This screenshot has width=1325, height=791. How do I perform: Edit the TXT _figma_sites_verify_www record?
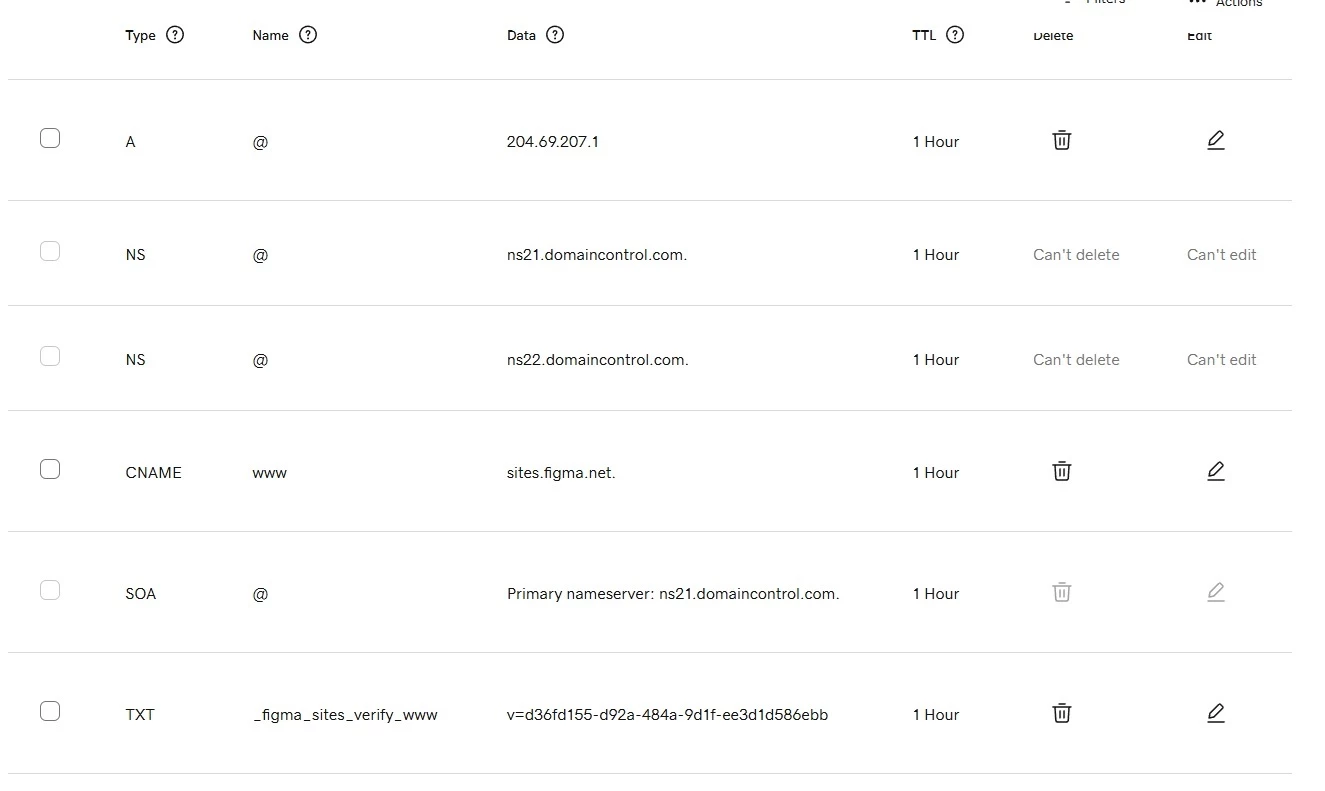pos(1216,713)
